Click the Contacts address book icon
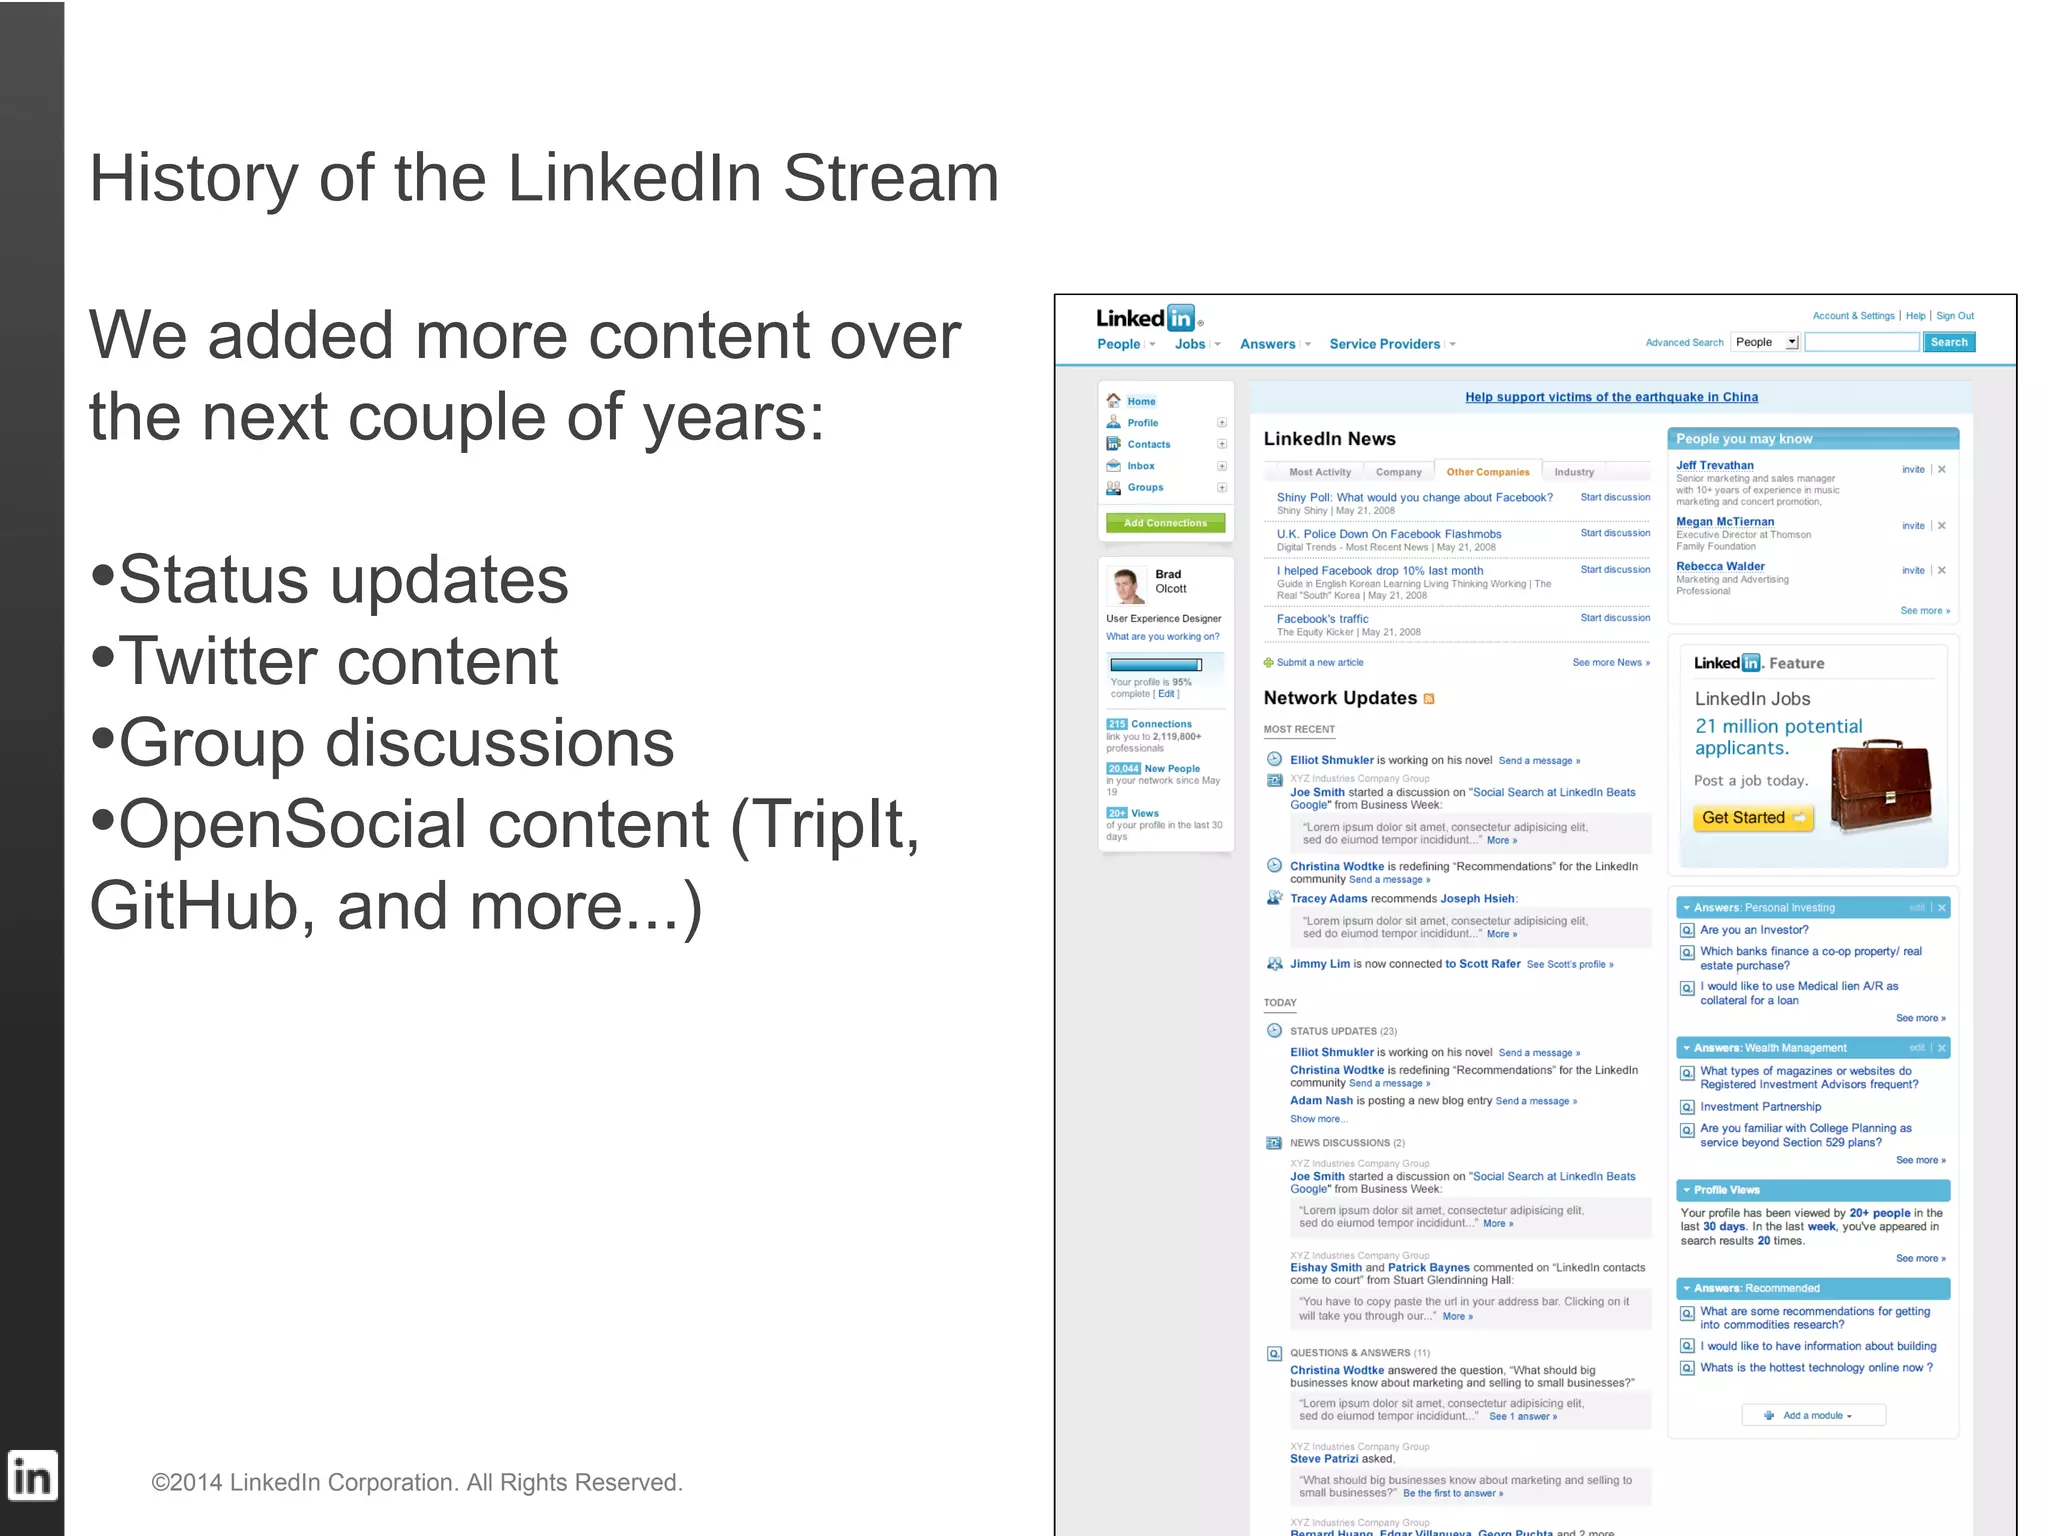The width and height of the screenshot is (2048, 1536). click(x=1113, y=444)
